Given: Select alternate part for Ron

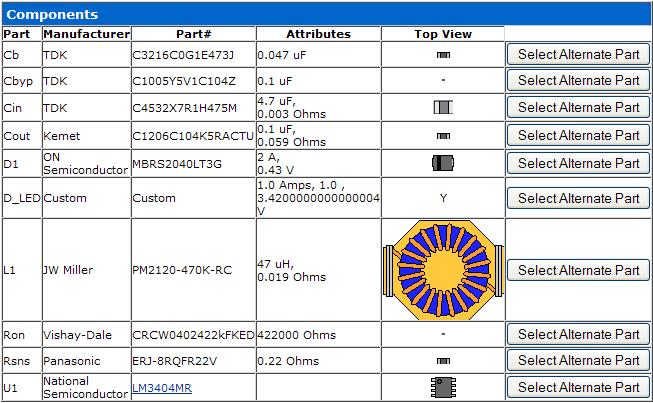Looking at the screenshot, I should click(x=578, y=334).
